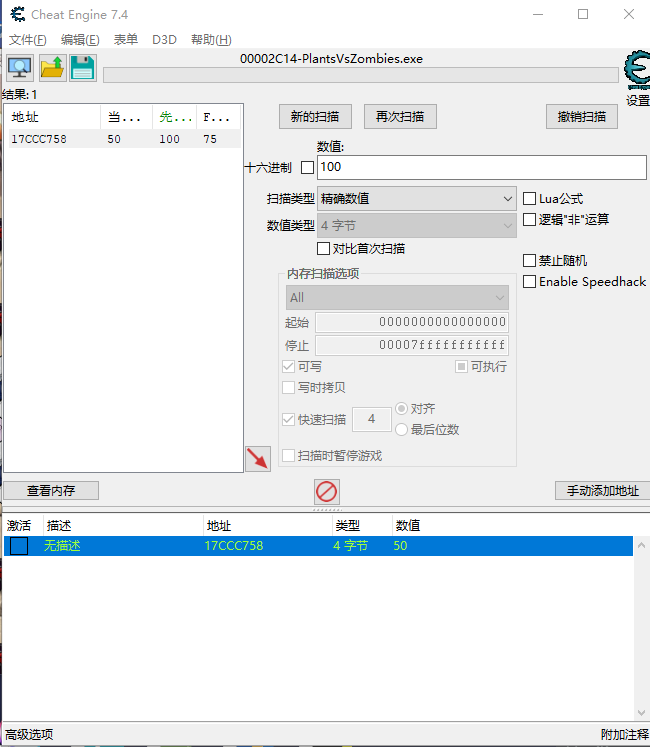Expand the 扫描类型 dropdown

pyautogui.click(x=416, y=199)
